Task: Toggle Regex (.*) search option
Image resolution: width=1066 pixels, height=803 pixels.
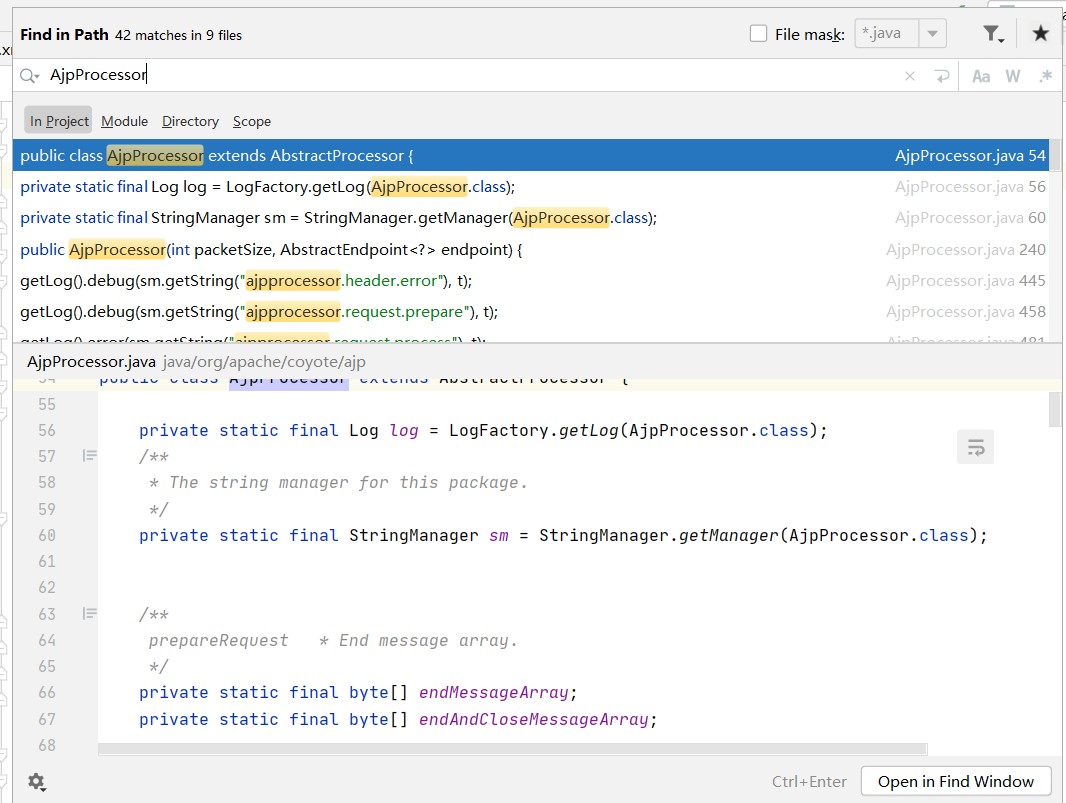Action: pos(1046,76)
